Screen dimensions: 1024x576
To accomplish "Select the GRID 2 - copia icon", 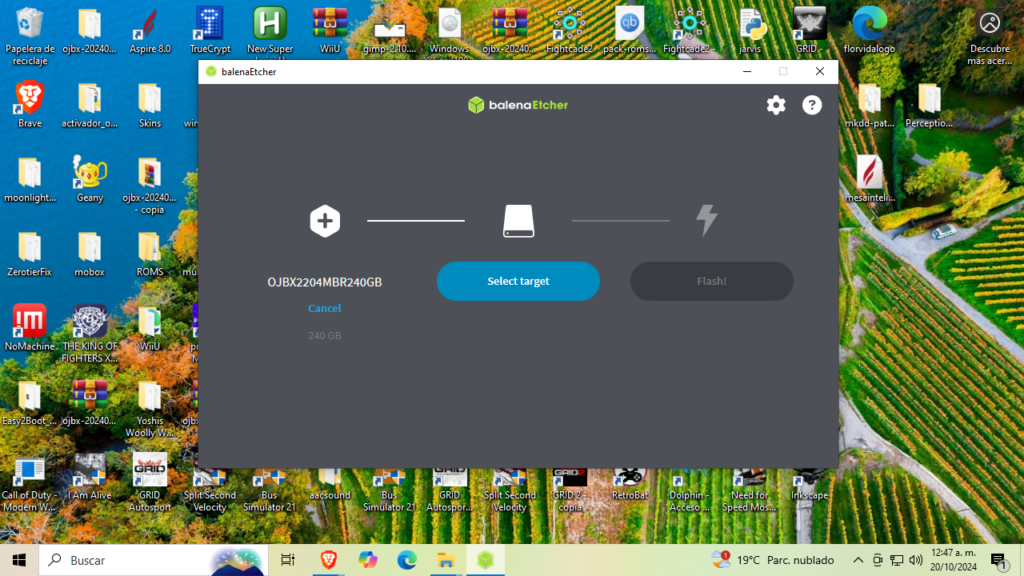I will [569, 489].
